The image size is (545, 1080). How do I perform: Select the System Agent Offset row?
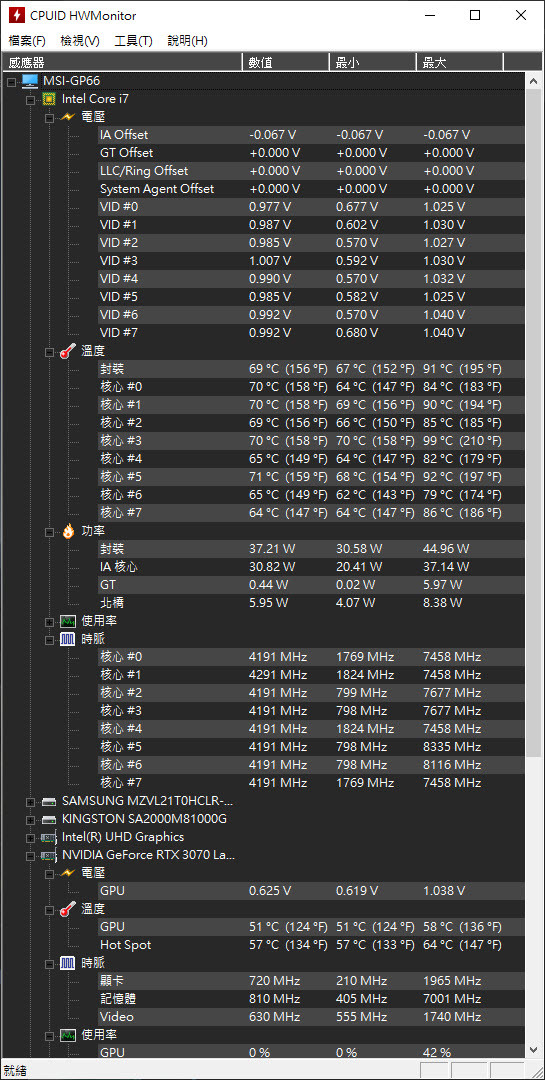(311, 188)
